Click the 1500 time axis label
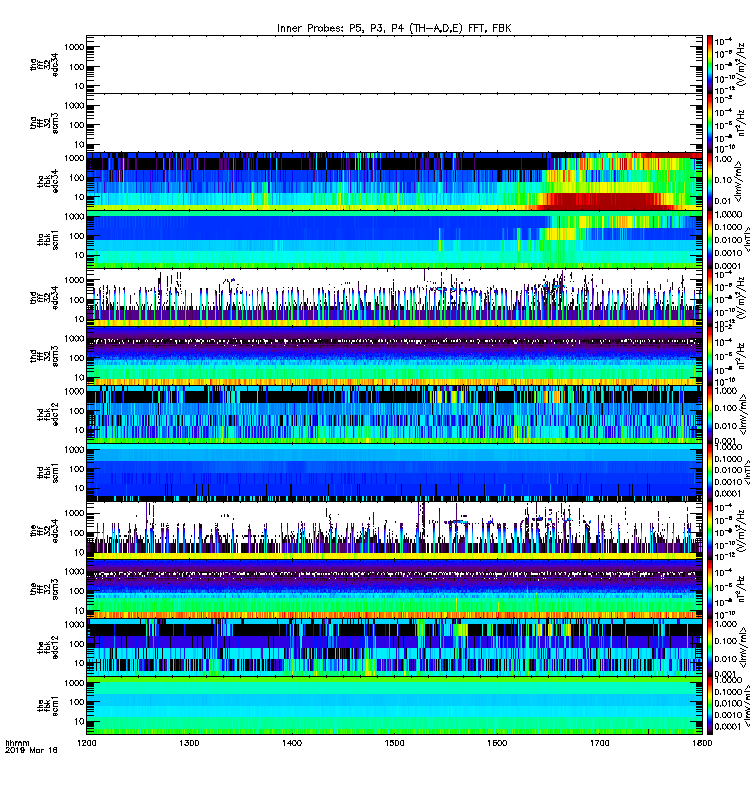The width and height of the screenshot is (750, 800). tap(394, 743)
